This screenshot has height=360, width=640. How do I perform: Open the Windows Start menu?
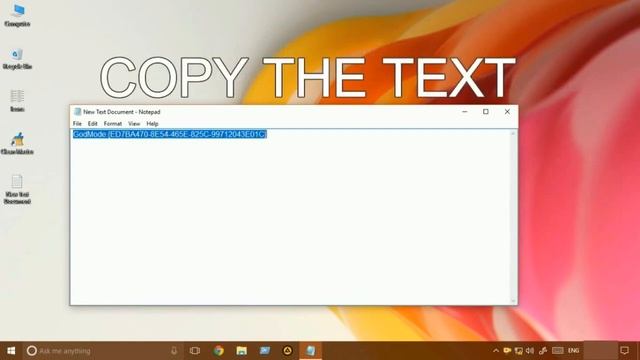pos(11,351)
